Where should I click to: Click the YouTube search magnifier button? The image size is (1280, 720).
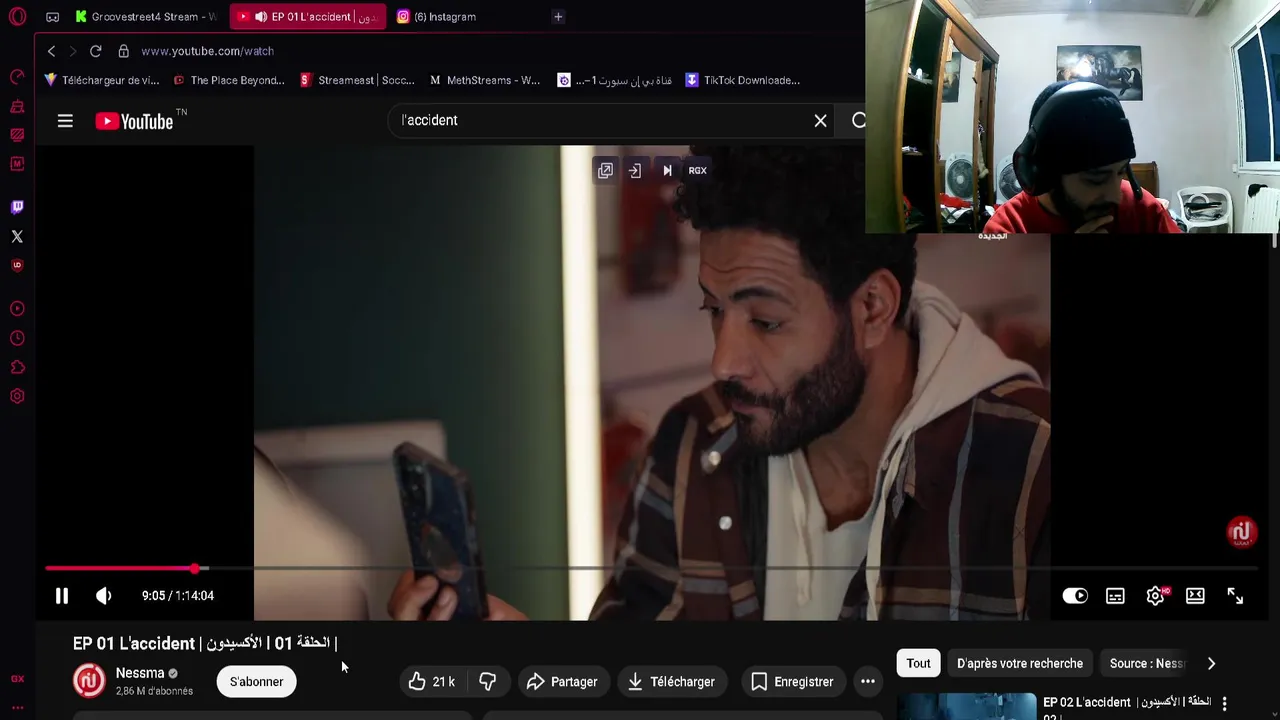[x=858, y=121]
